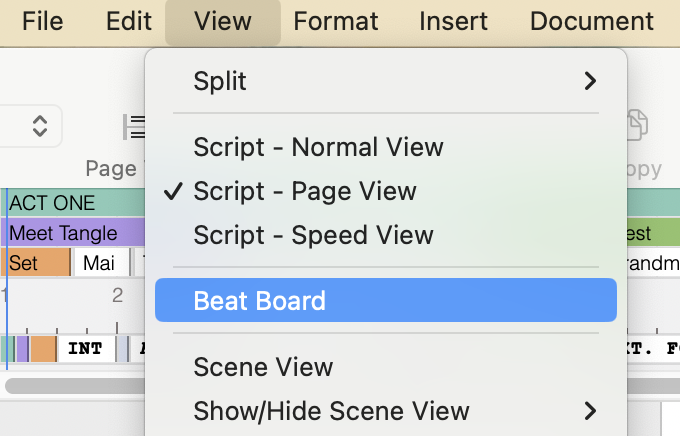Click the Mai beat cell
Image resolution: width=680 pixels, height=436 pixels.
[x=101, y=263]
